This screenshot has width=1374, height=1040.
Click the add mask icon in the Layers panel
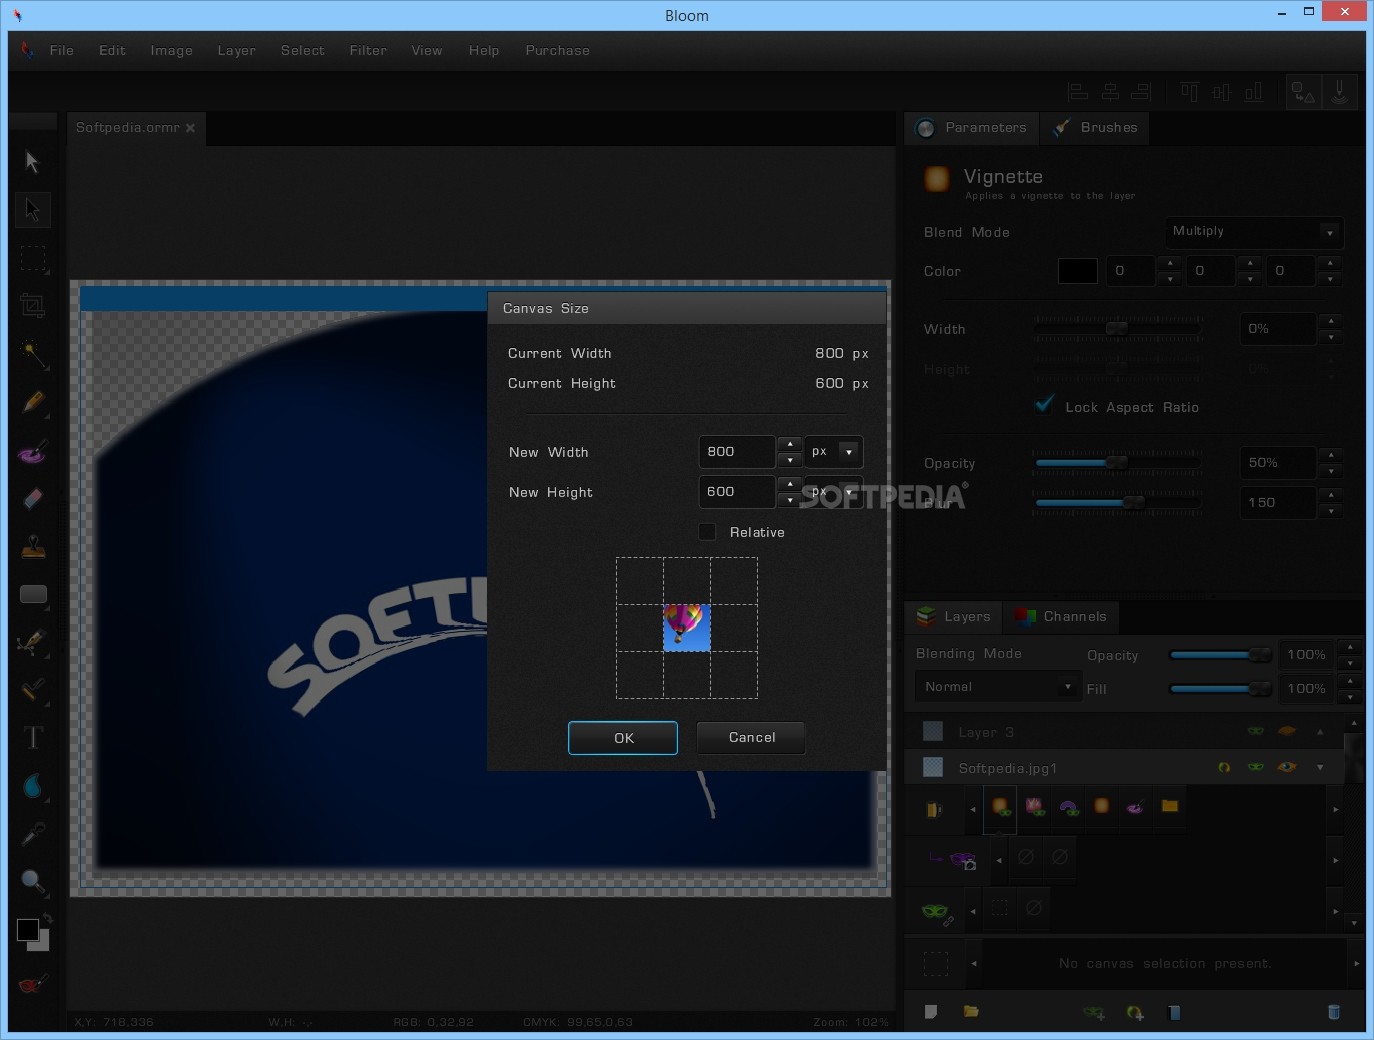click(1094, 1013)
